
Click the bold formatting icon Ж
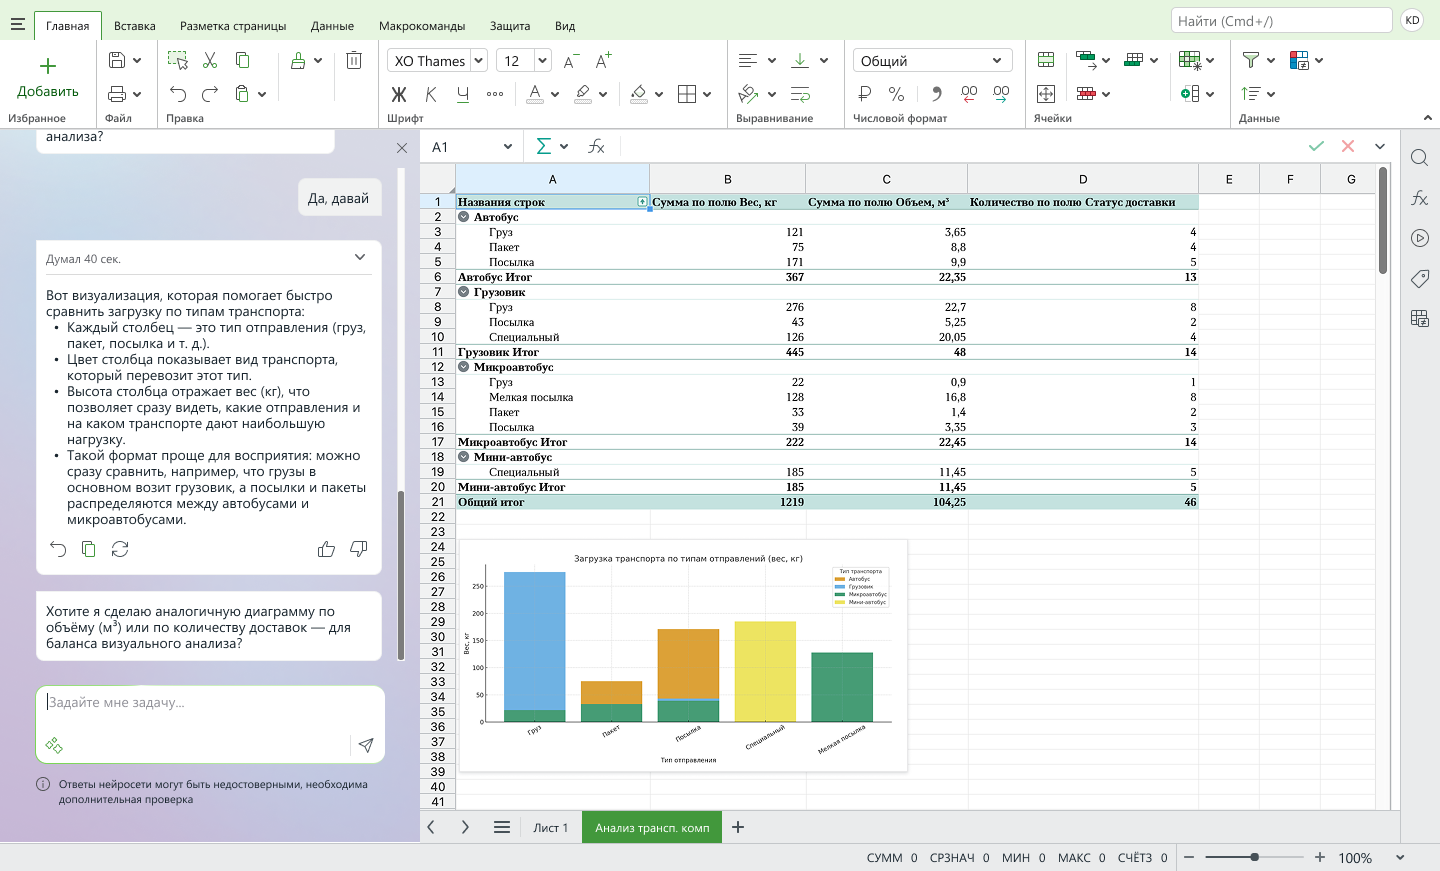399,94
